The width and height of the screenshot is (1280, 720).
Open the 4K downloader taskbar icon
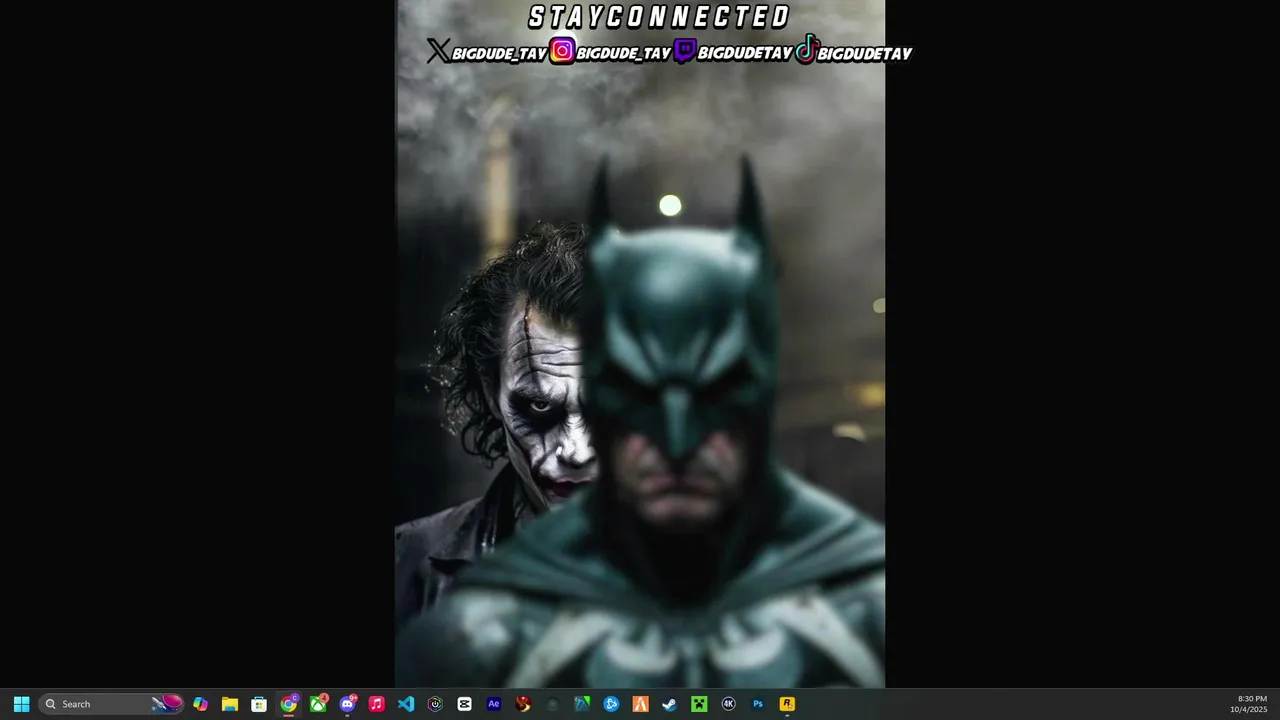(x=728, y=704)
